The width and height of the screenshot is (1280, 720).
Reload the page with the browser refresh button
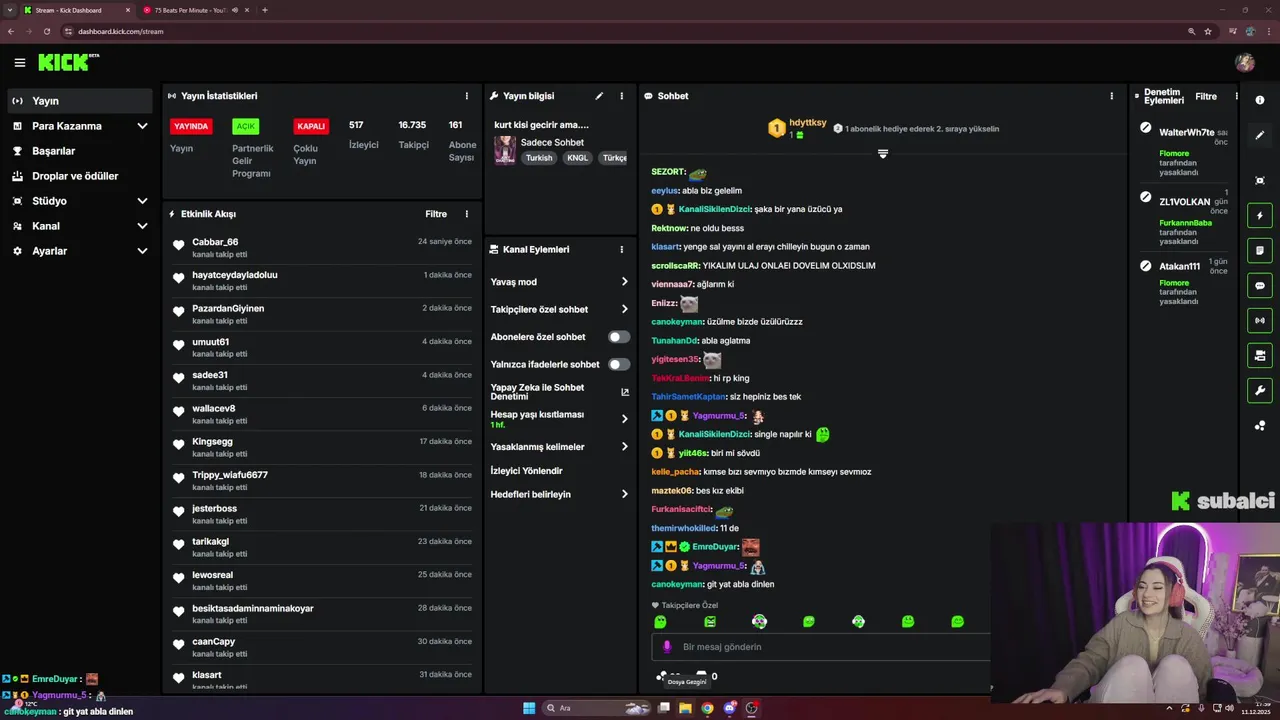coord(46,31)
